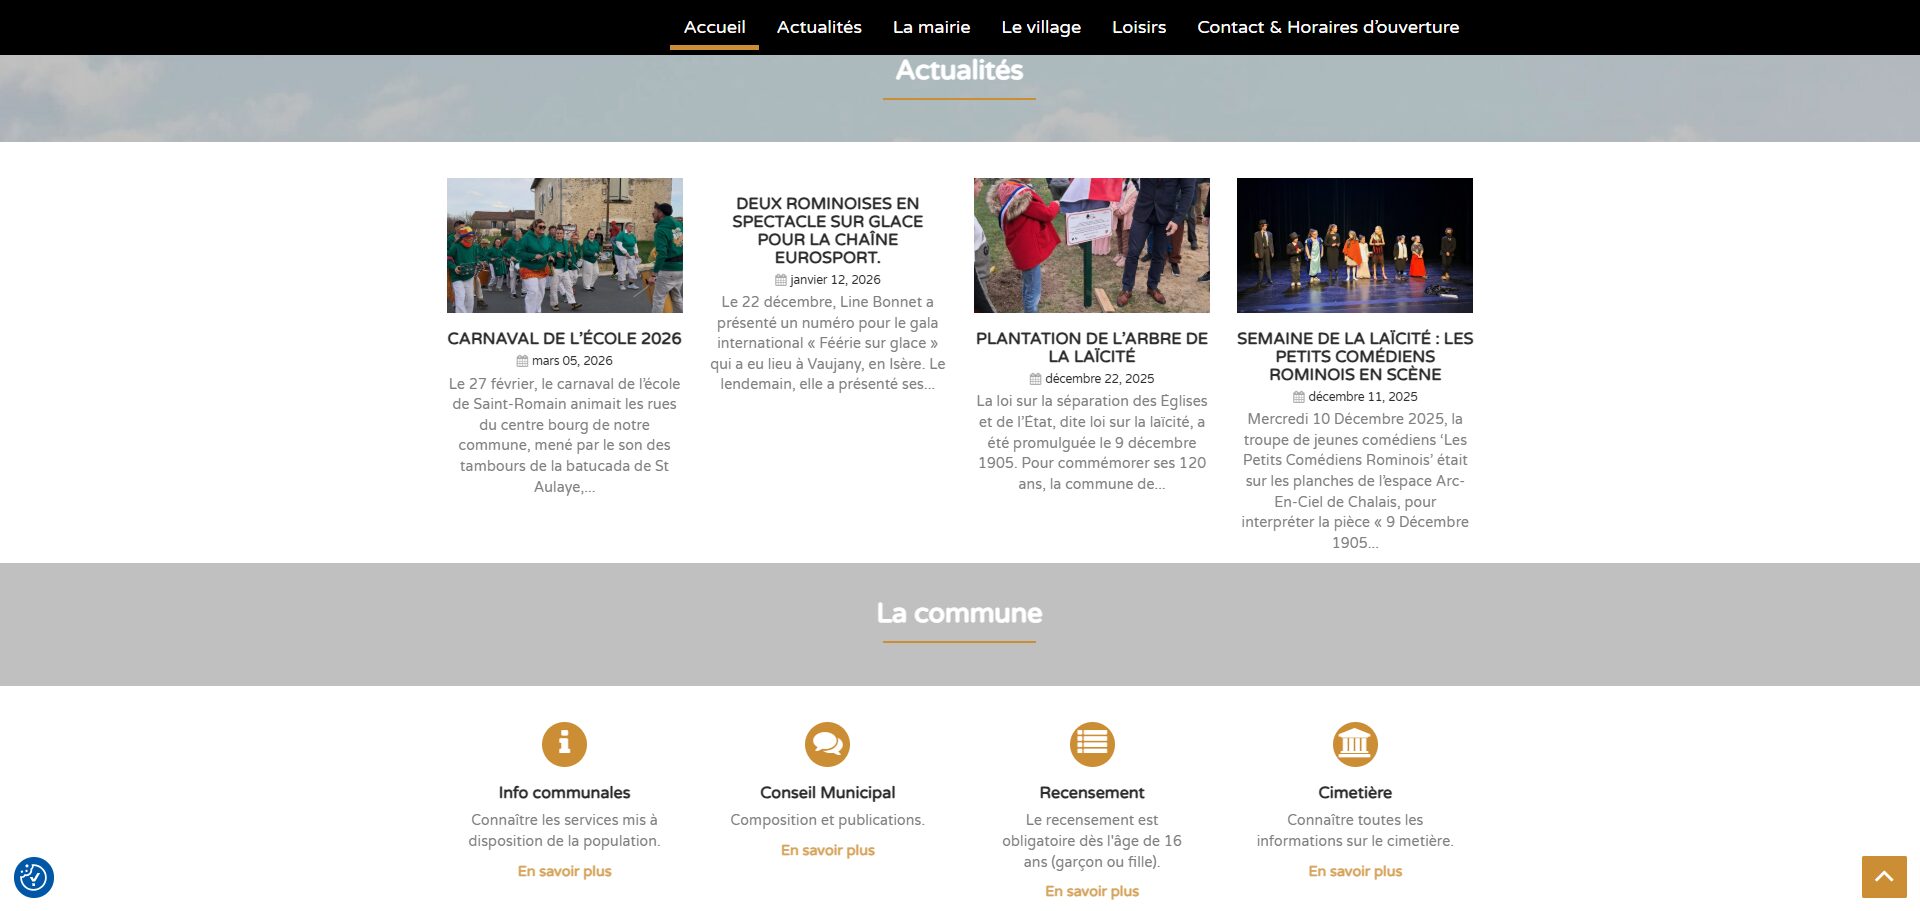Click the Recensement list icon

click(x=1092, y=745)
